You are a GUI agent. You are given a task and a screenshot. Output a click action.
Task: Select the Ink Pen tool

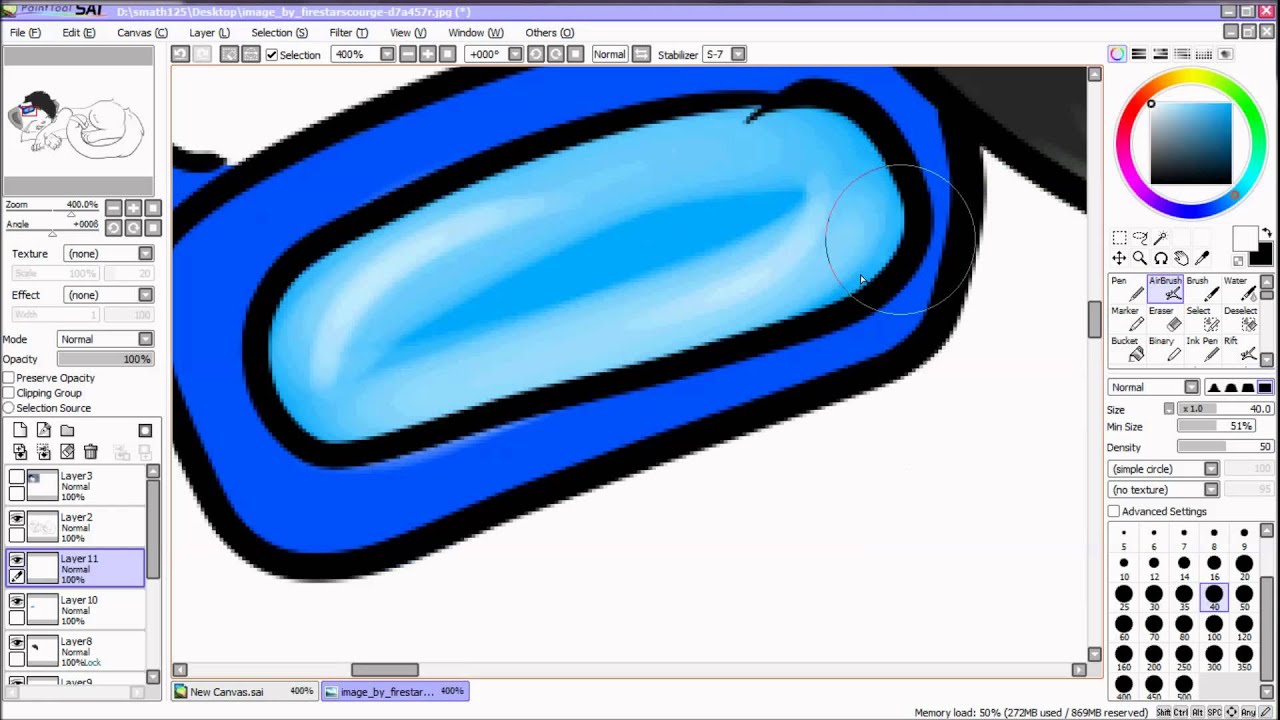pos(1203,349)
